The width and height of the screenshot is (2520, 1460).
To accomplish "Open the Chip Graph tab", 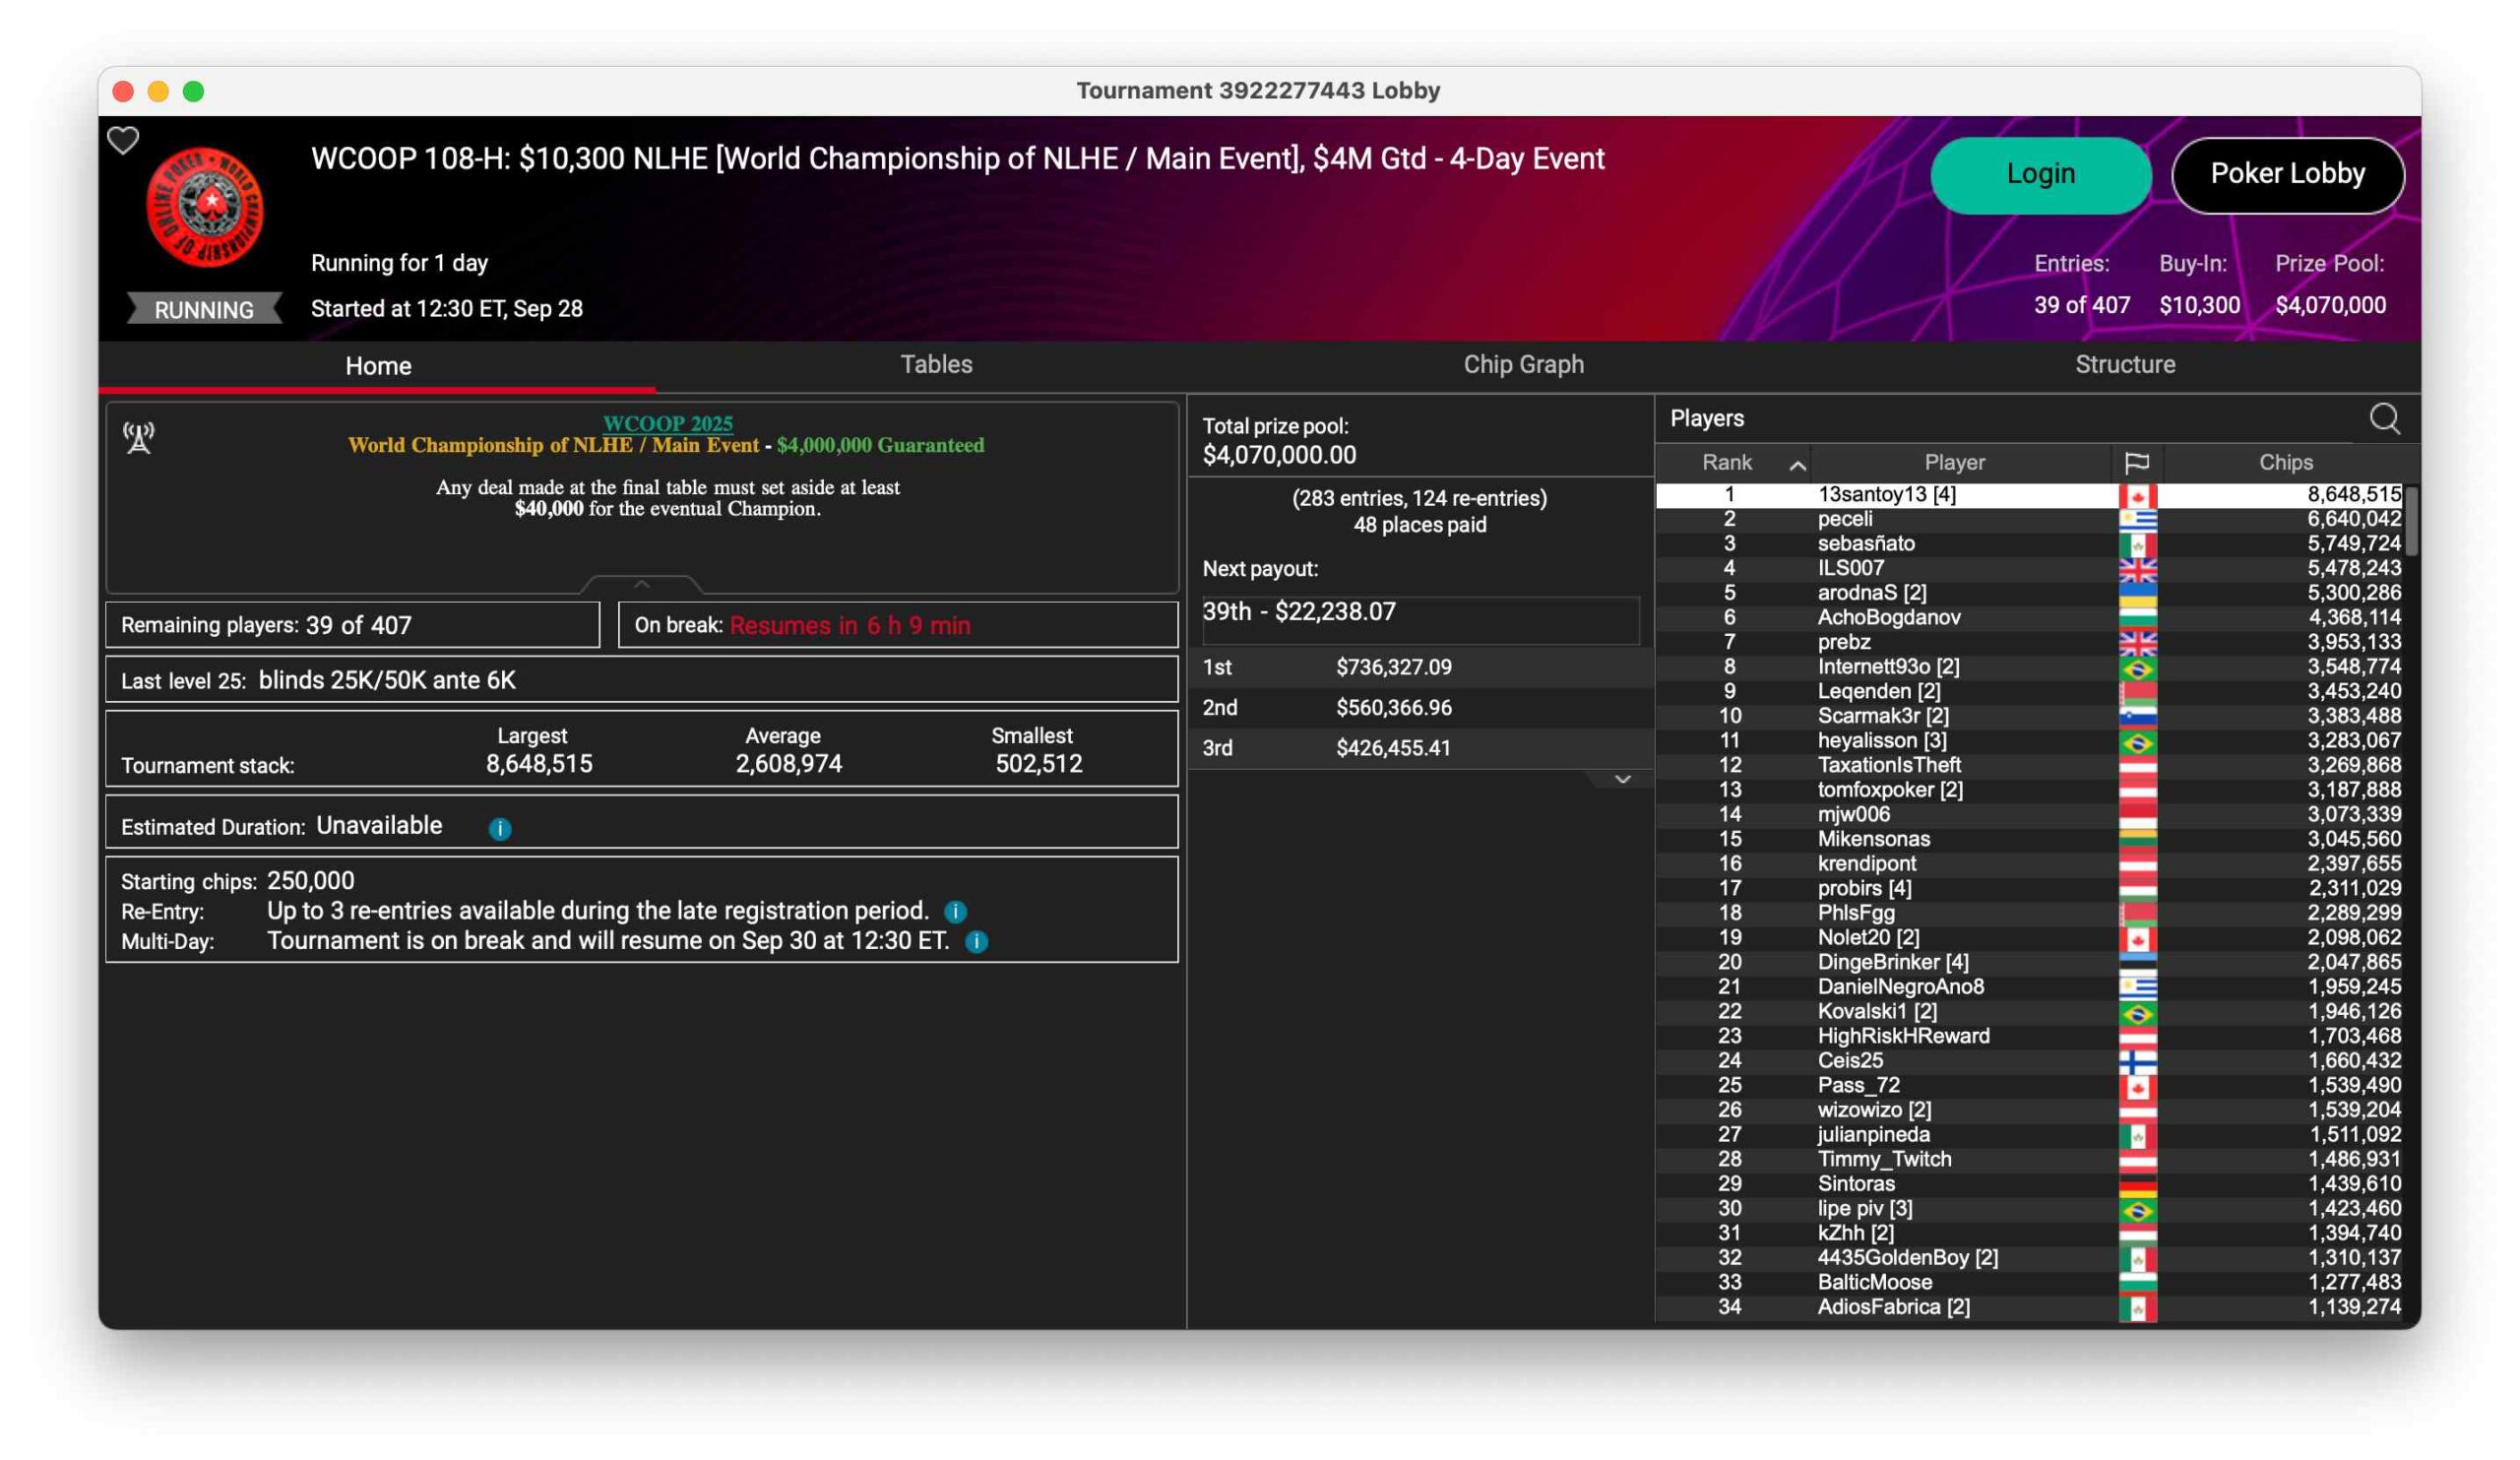I will 1523,364.
